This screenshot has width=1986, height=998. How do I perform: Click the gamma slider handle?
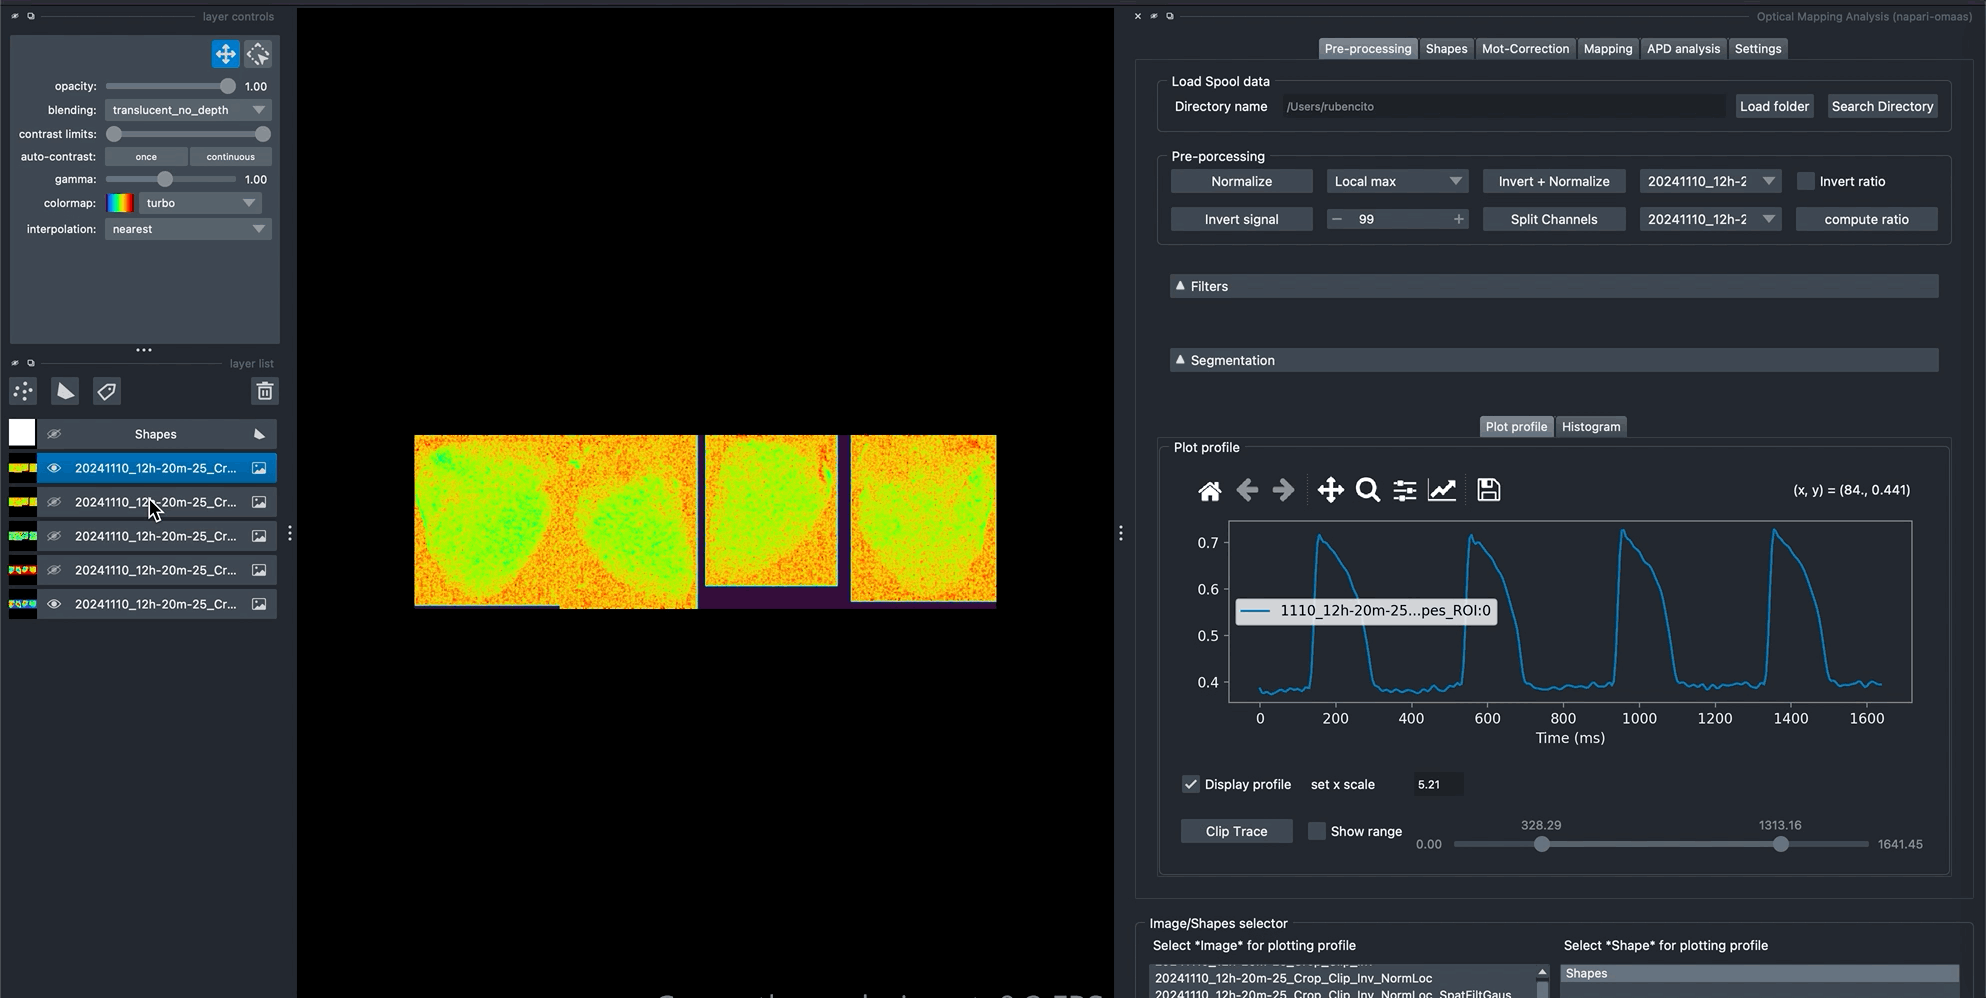[x=165, y=179]
